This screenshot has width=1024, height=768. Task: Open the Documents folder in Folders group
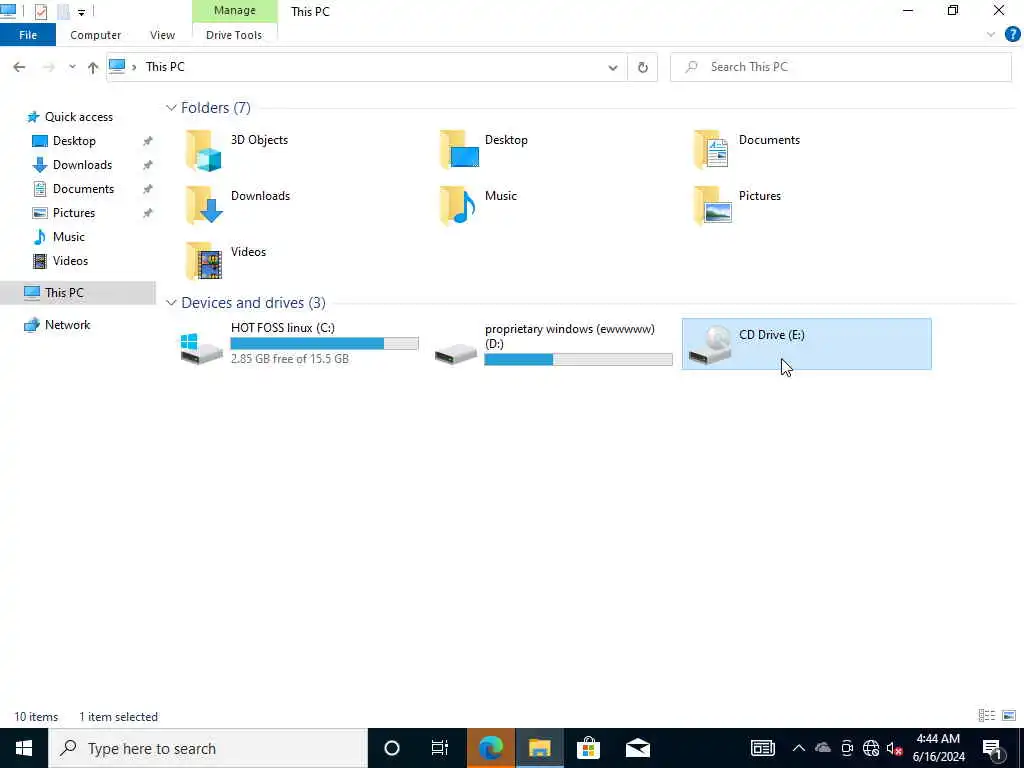(746, 150)
